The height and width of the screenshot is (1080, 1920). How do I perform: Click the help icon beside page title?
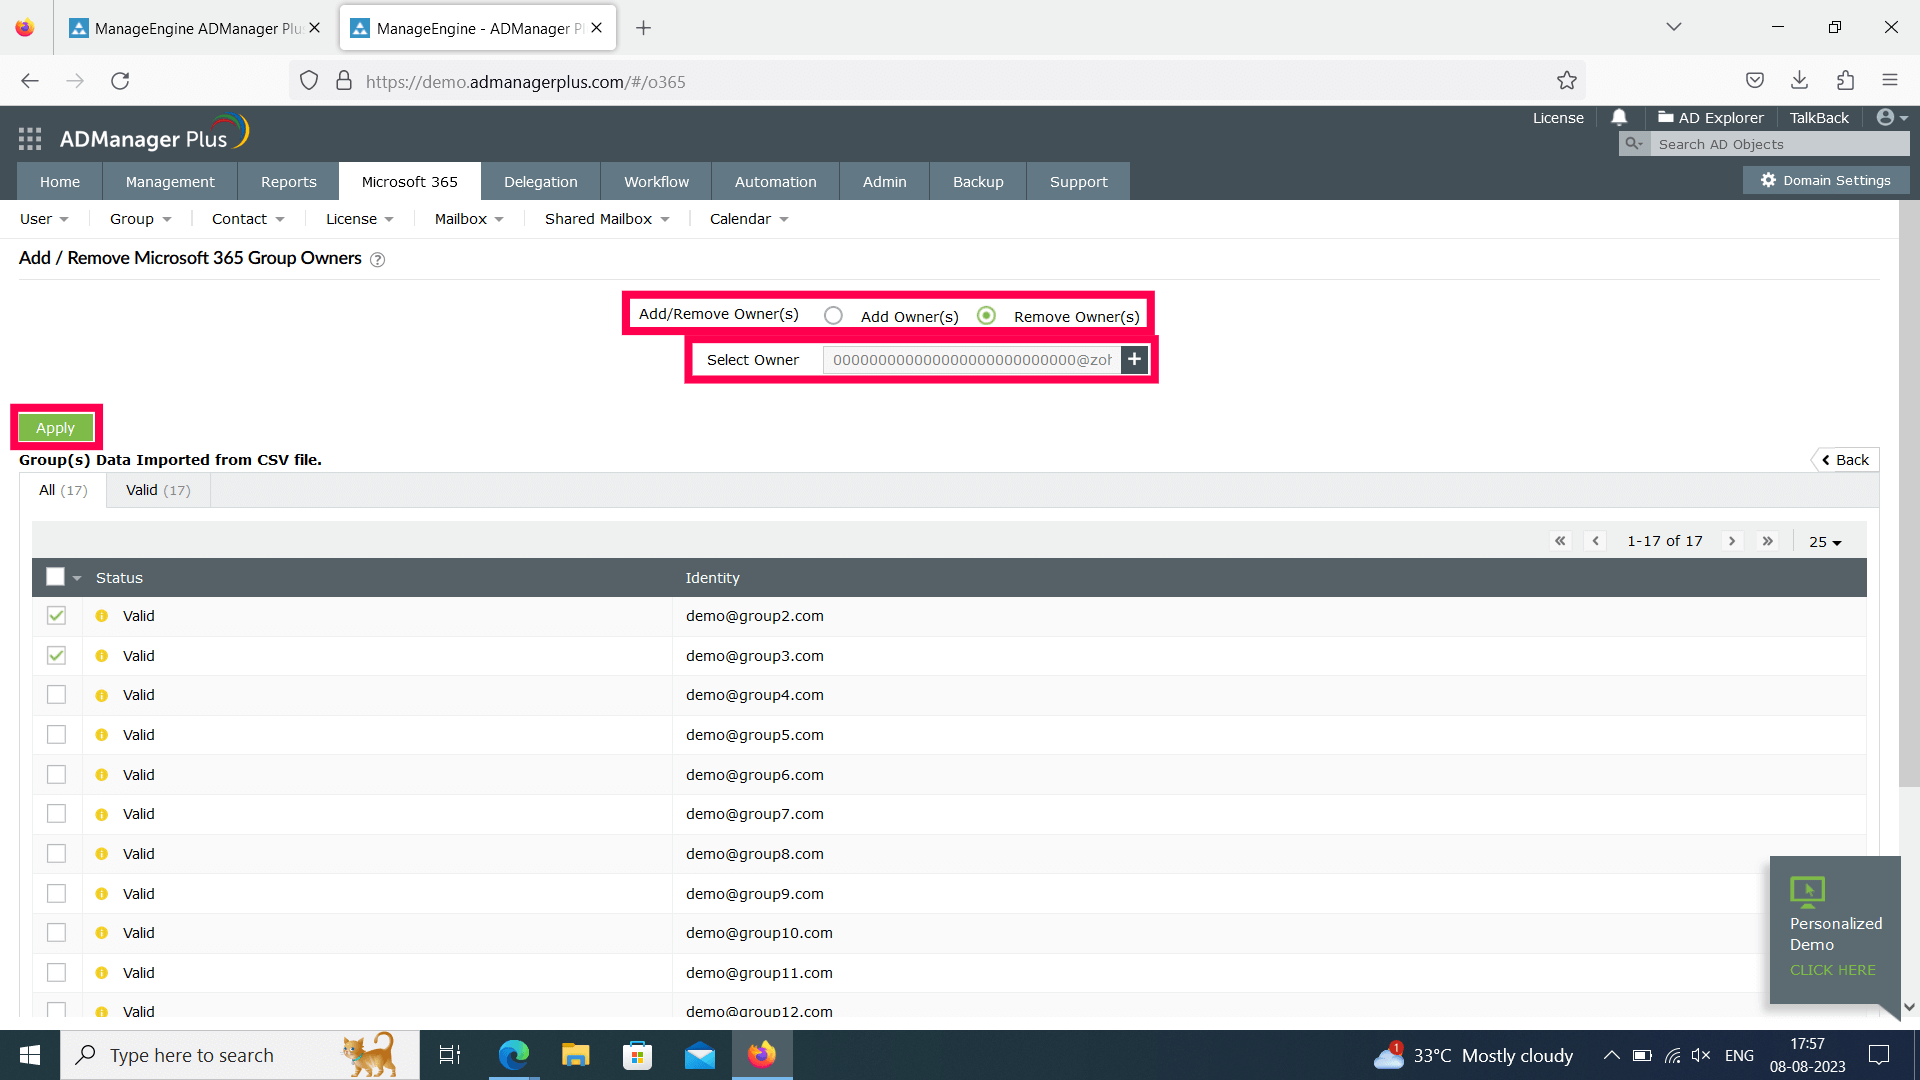point(377,260)
